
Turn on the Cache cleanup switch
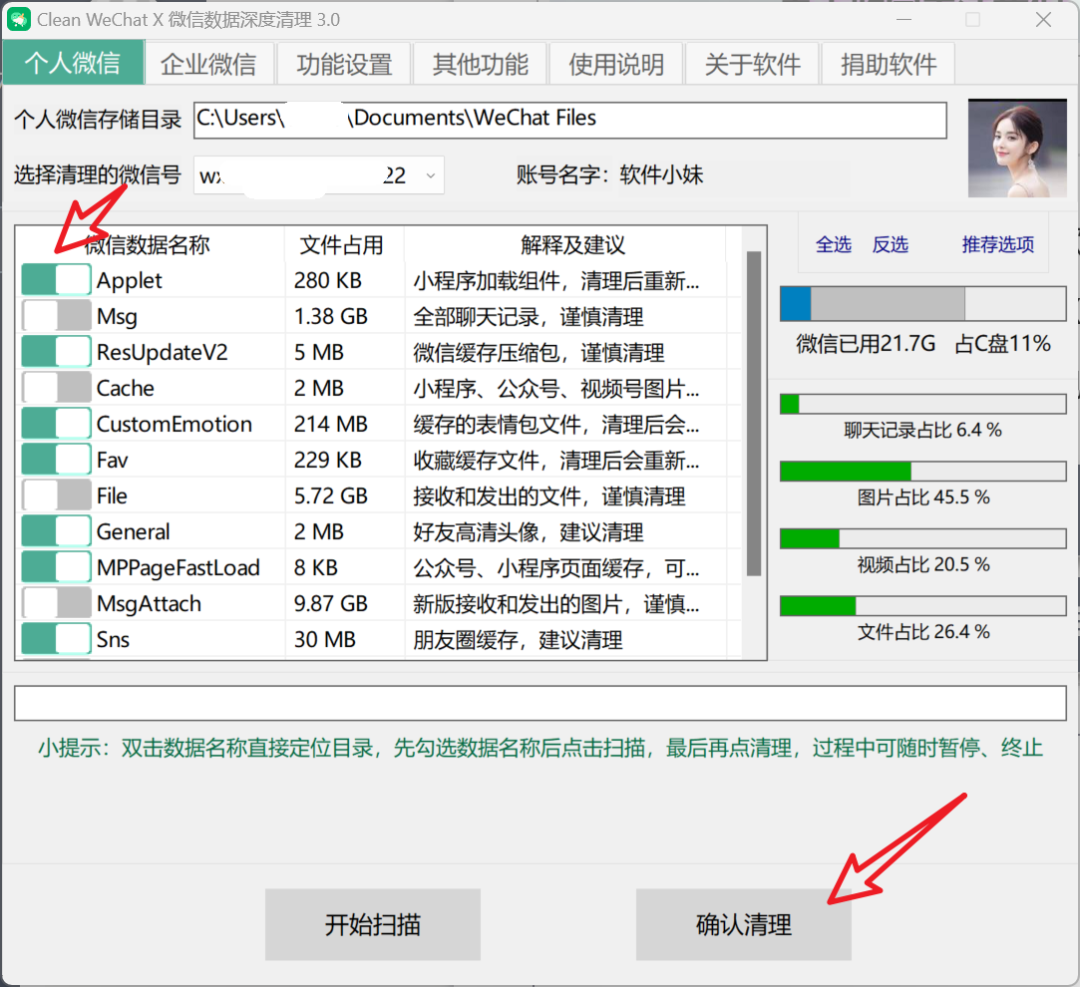56,387
